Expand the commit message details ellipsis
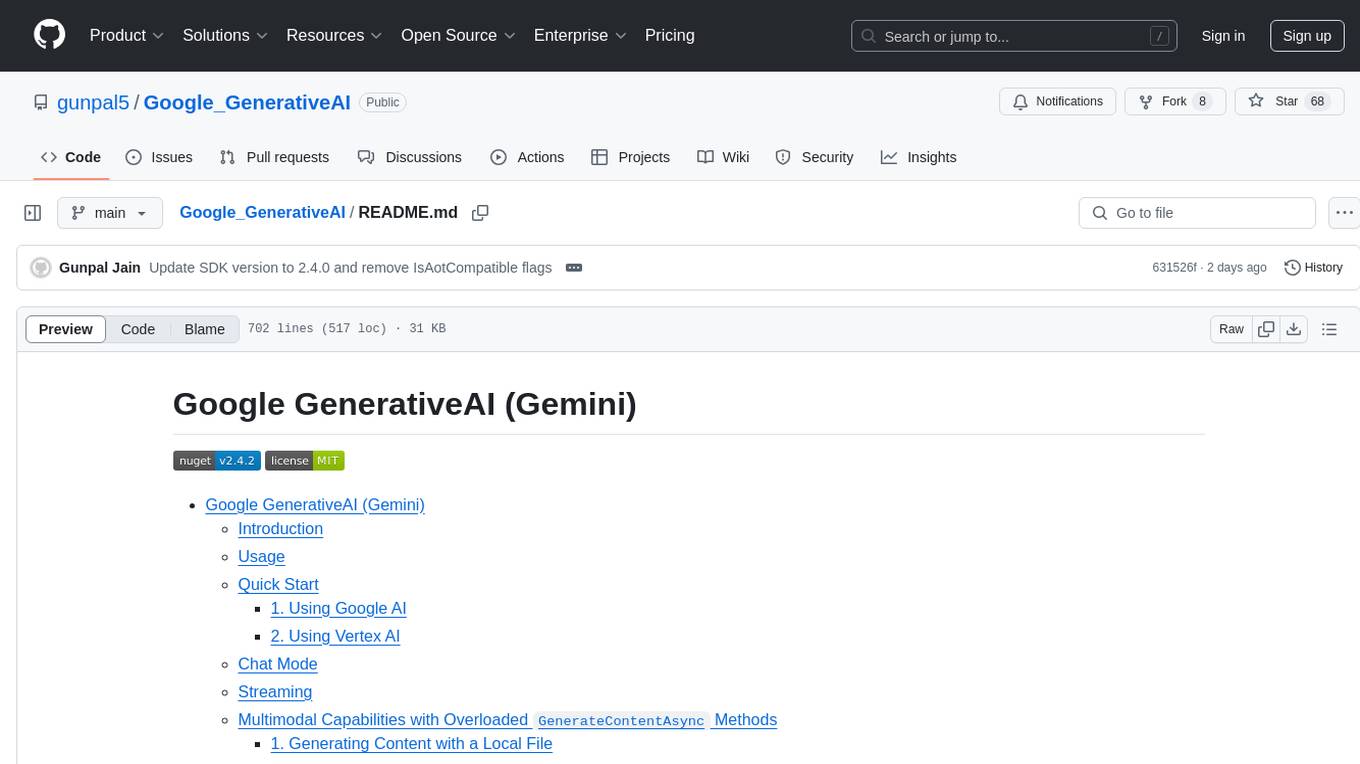1360x764 pixels. [574, 267]
